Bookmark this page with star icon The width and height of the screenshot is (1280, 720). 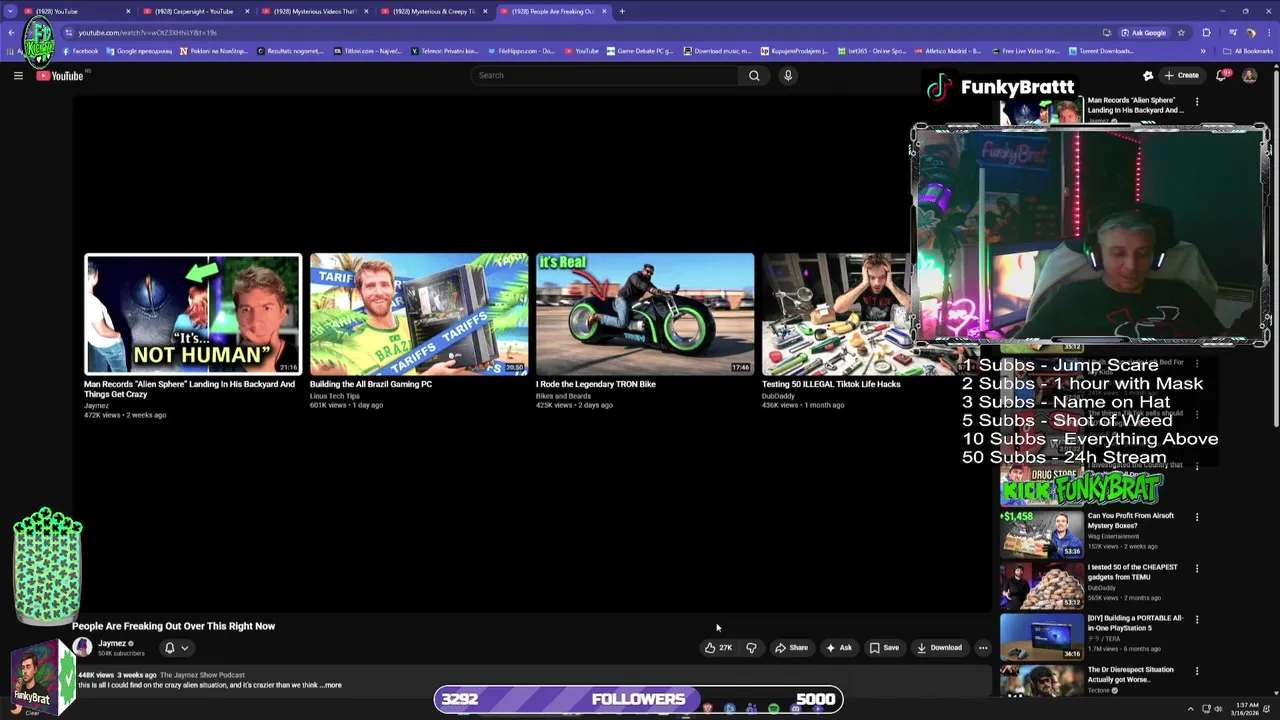tap(1181, 32)
